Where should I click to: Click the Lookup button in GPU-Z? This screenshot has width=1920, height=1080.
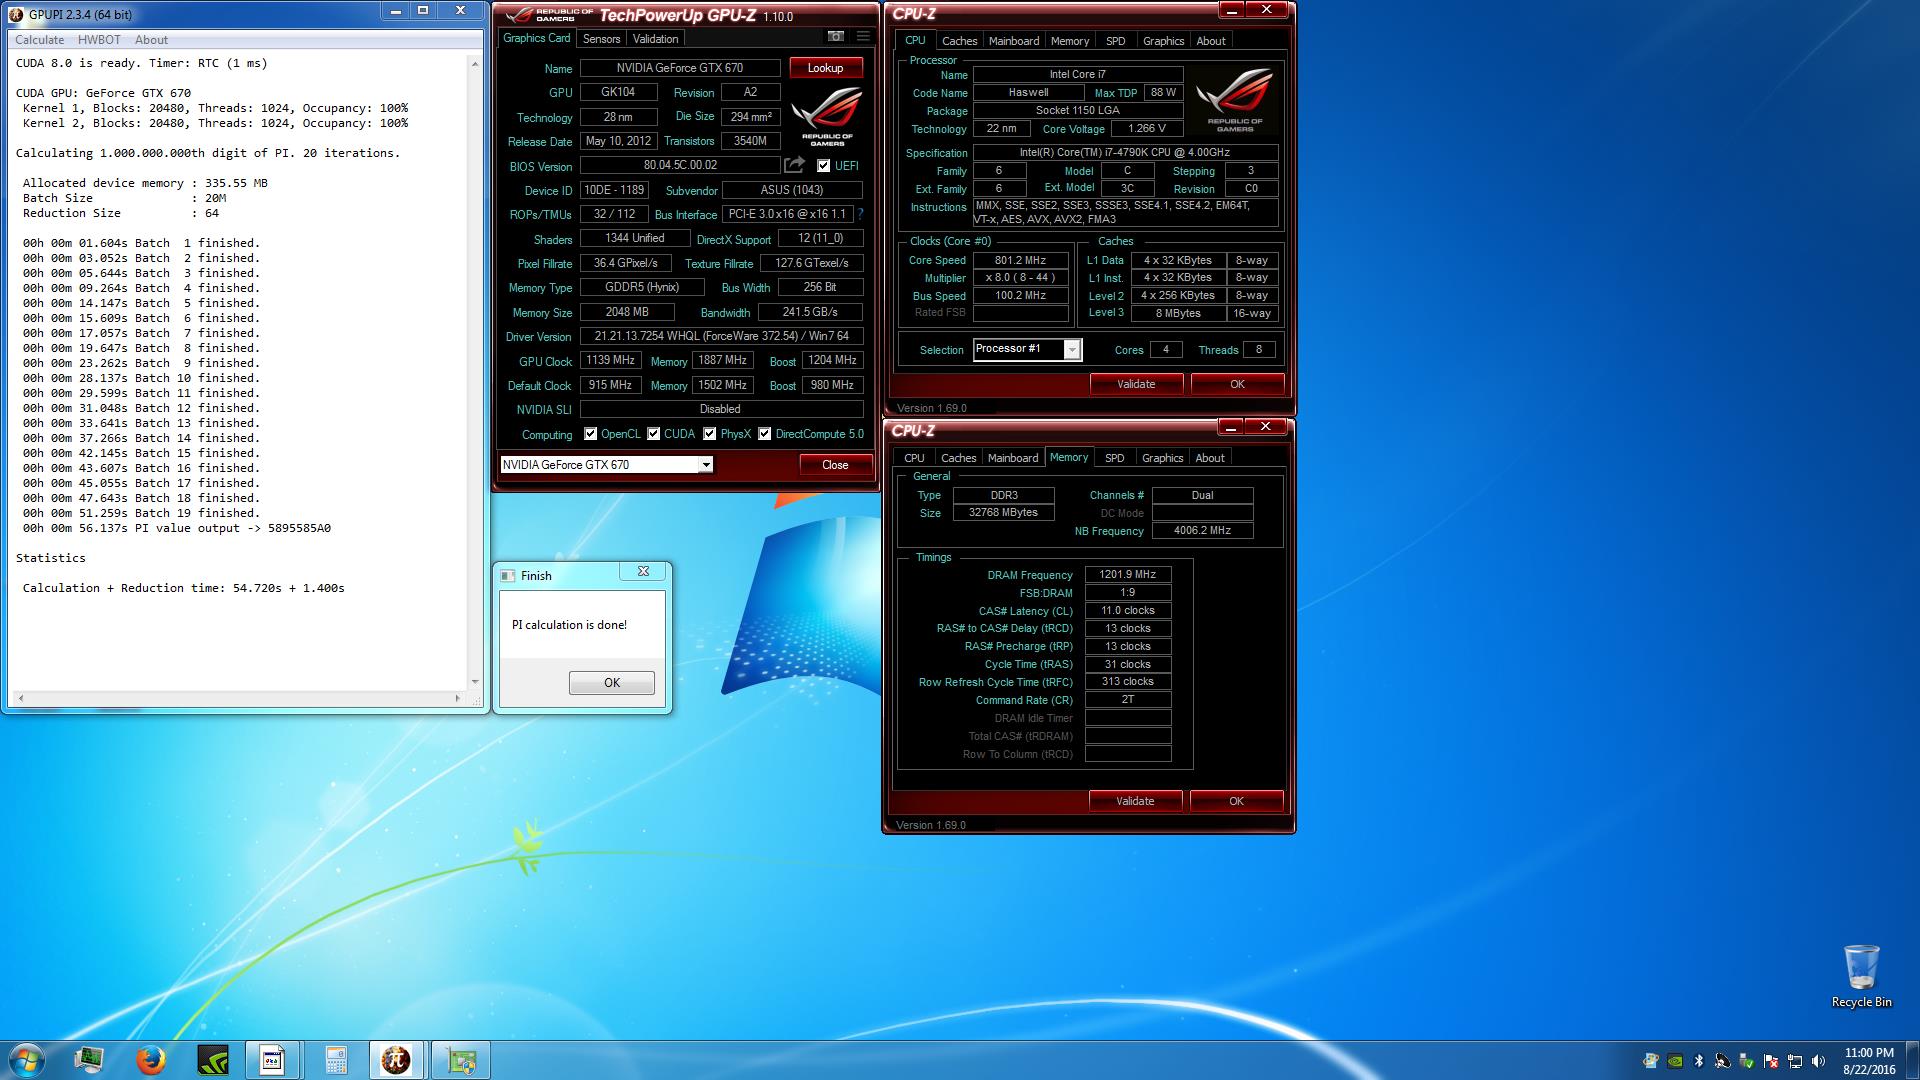point(825,68)
